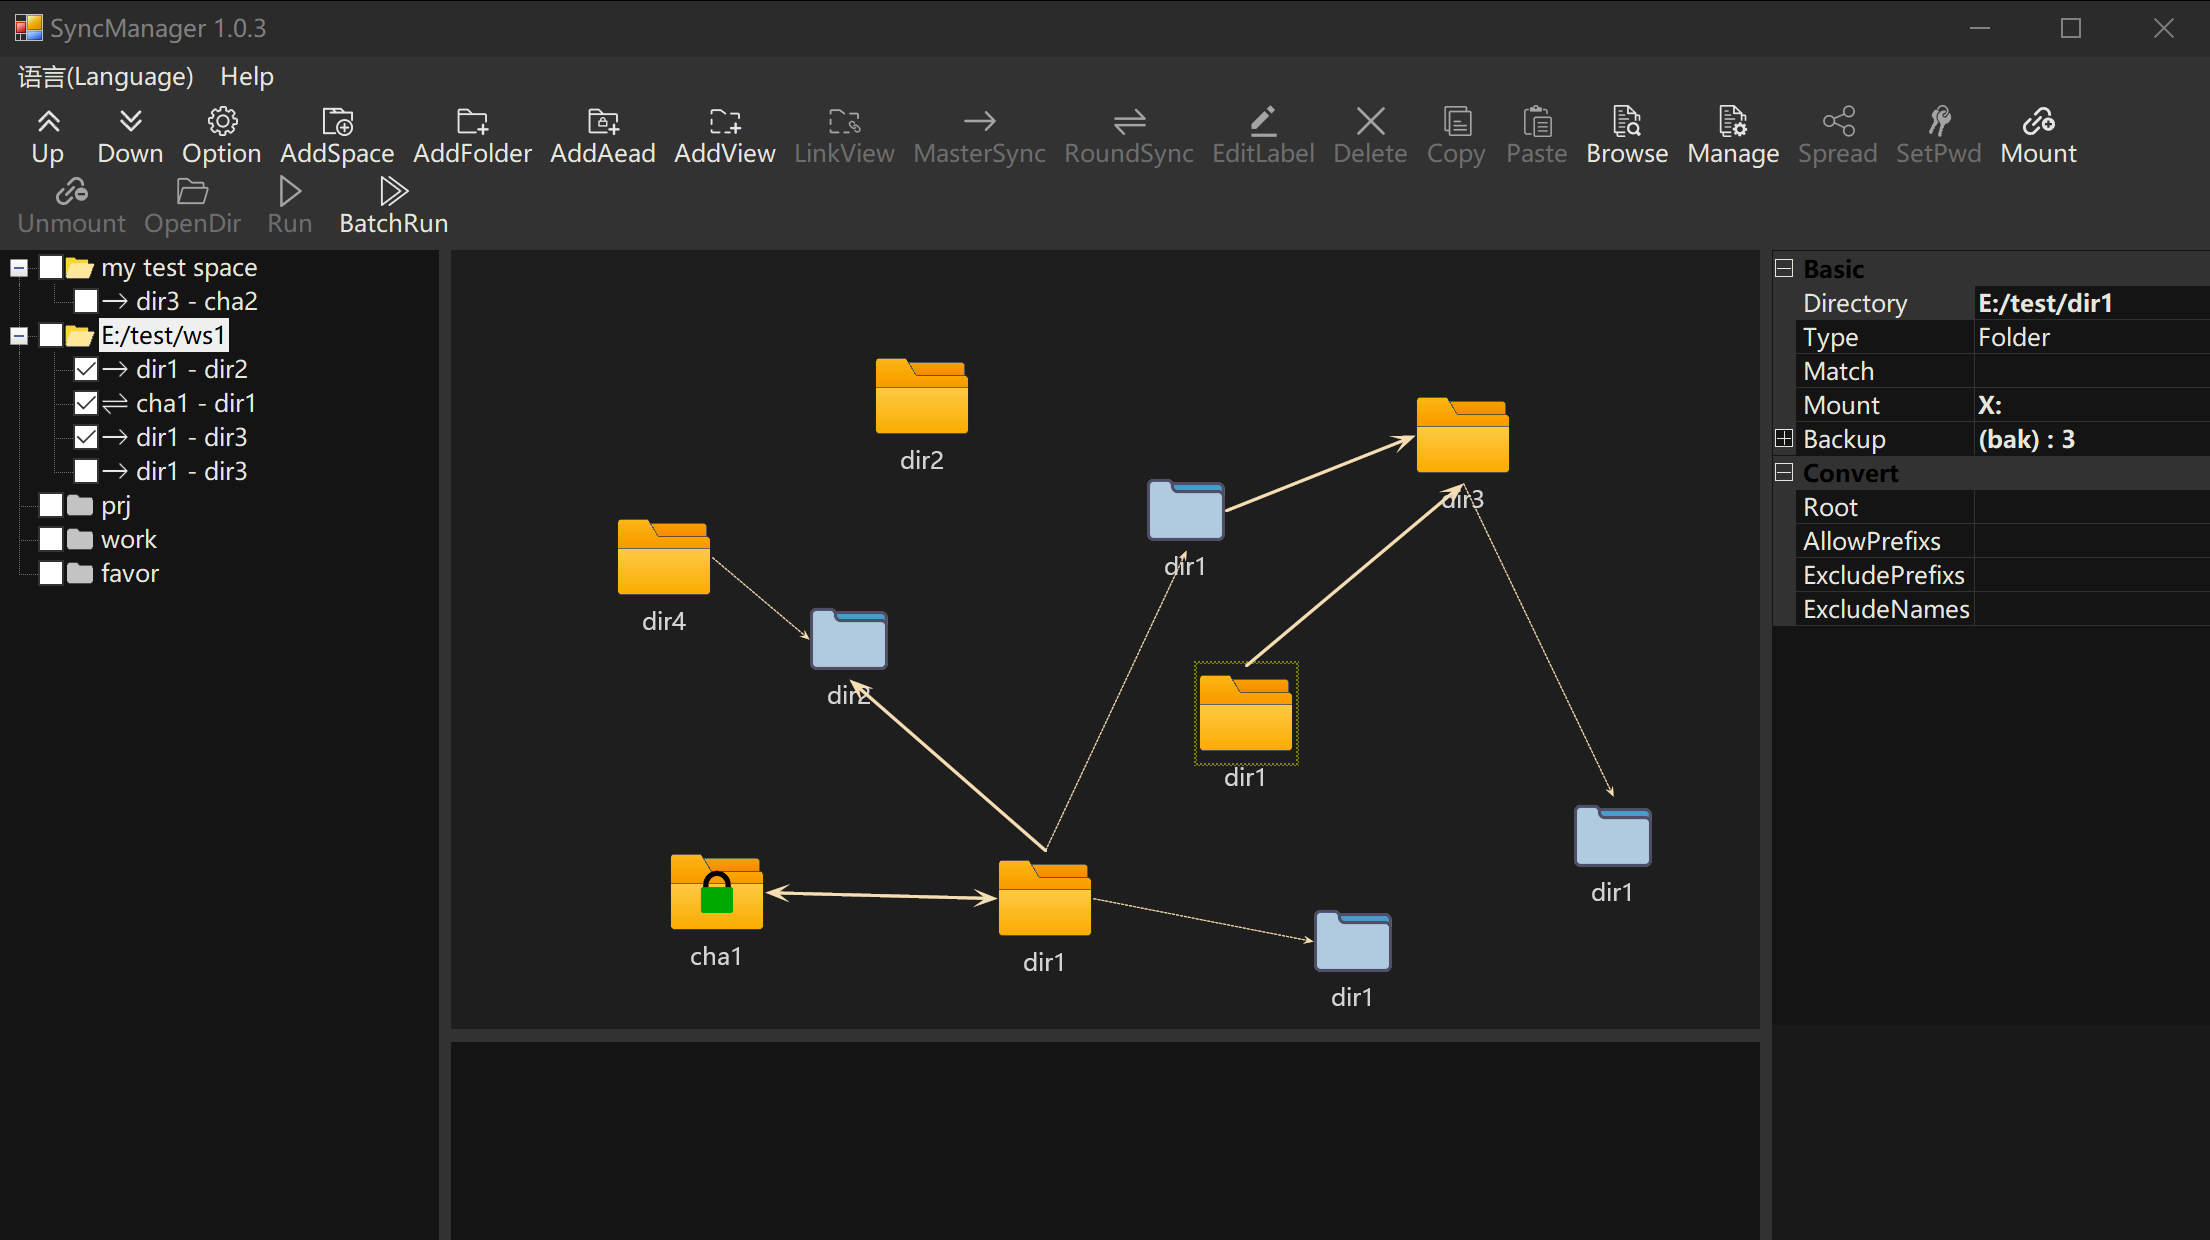Click the Browse toolbar icon
The image size is (2210, 1240).
[1626, 122]
